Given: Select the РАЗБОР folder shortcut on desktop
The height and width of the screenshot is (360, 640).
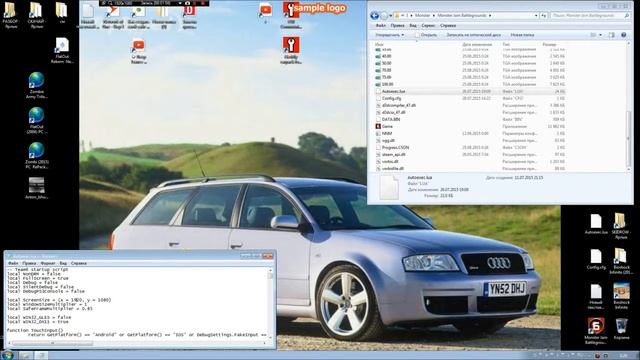Looking at the screenshot, I should coord(10,15).
